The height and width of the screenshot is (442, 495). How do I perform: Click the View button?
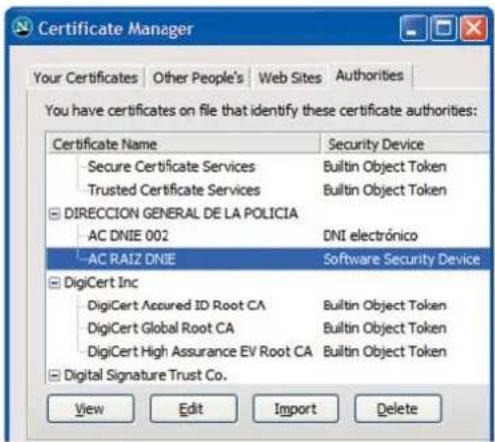click(x=91, y=409)
